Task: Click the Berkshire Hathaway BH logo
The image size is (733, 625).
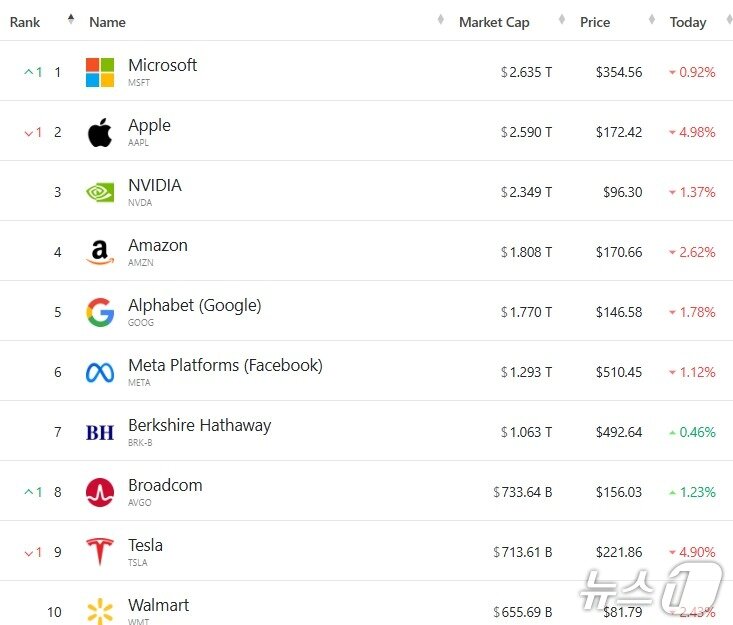Action: (100, 432)
